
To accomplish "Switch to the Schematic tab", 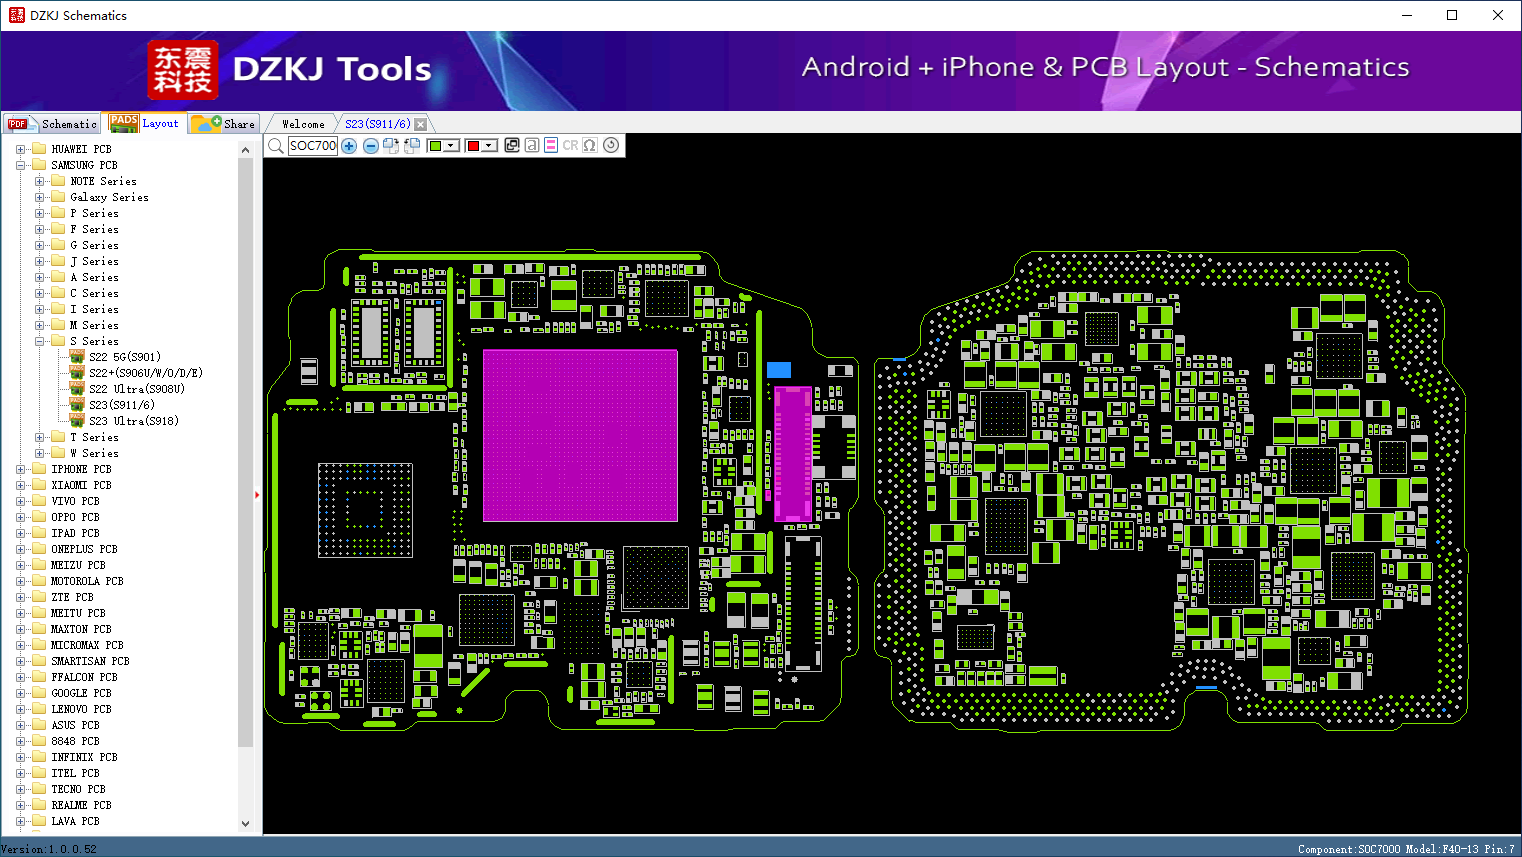I will tap(51, 124).
